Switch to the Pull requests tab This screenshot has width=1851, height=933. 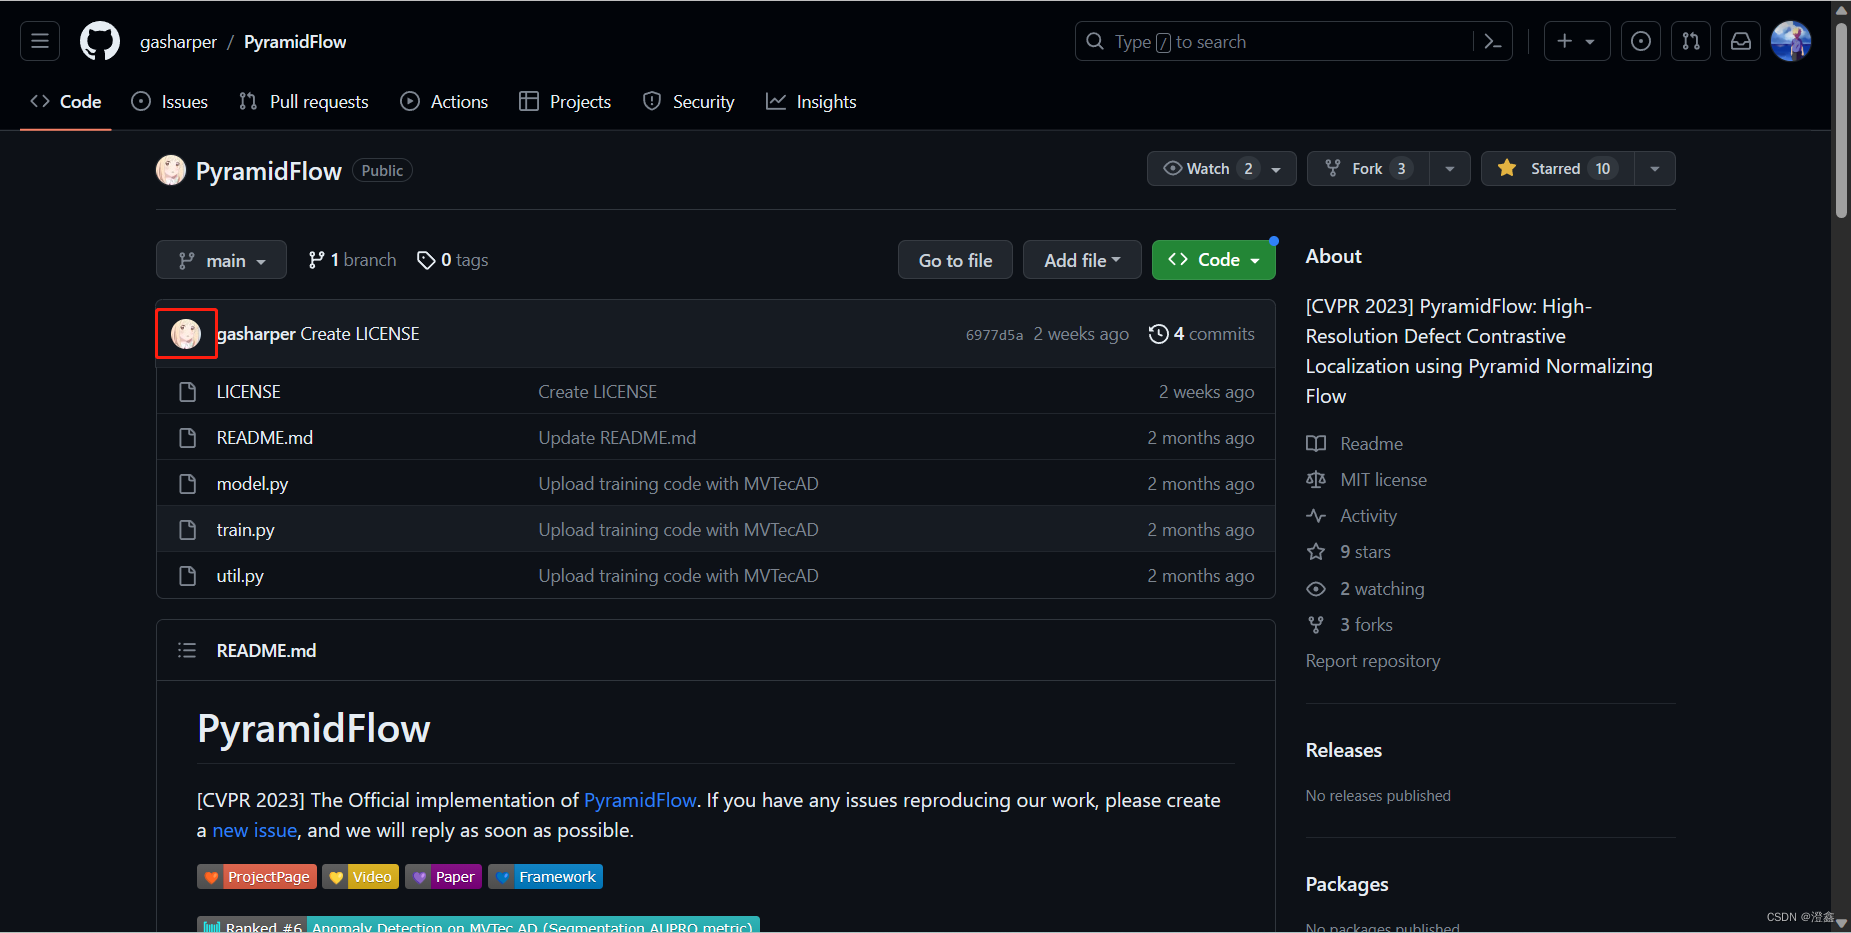[x=304, y=102]
